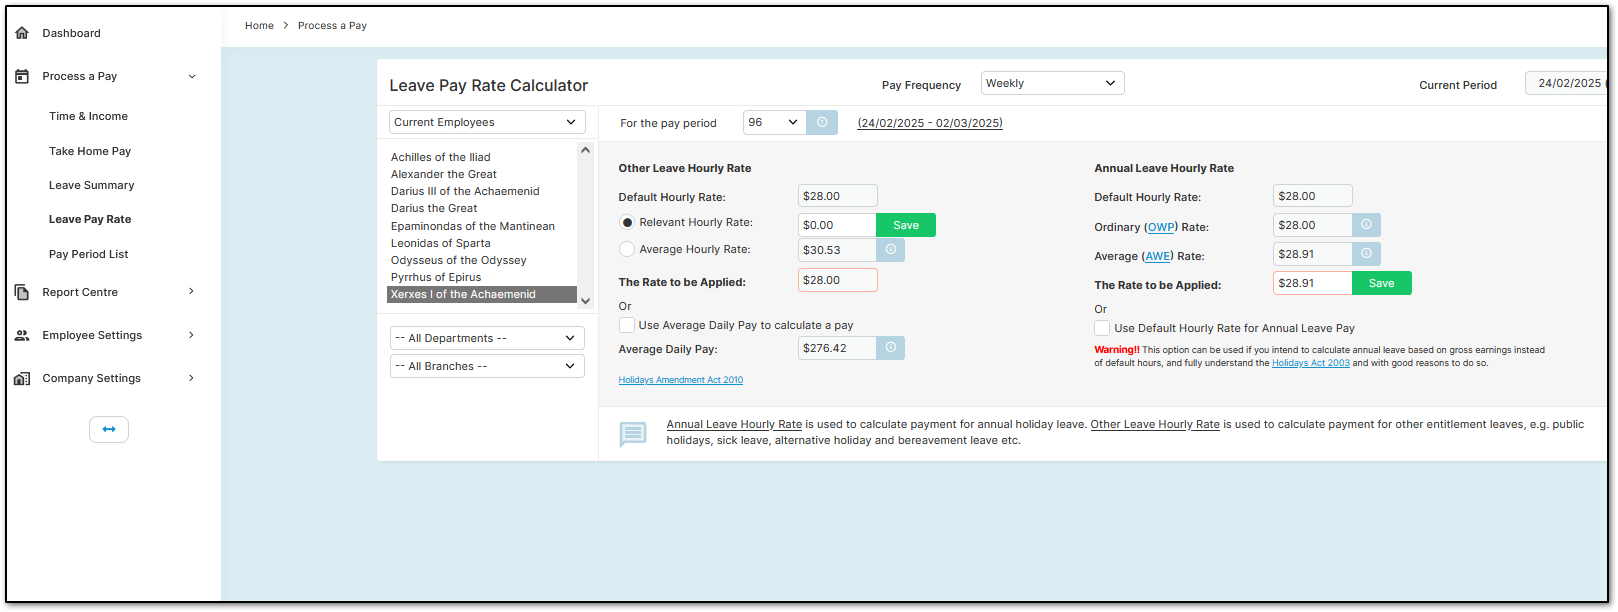Click the speech bubble note icon
This screenshot has height=612, width=1618.
[633, 433]
